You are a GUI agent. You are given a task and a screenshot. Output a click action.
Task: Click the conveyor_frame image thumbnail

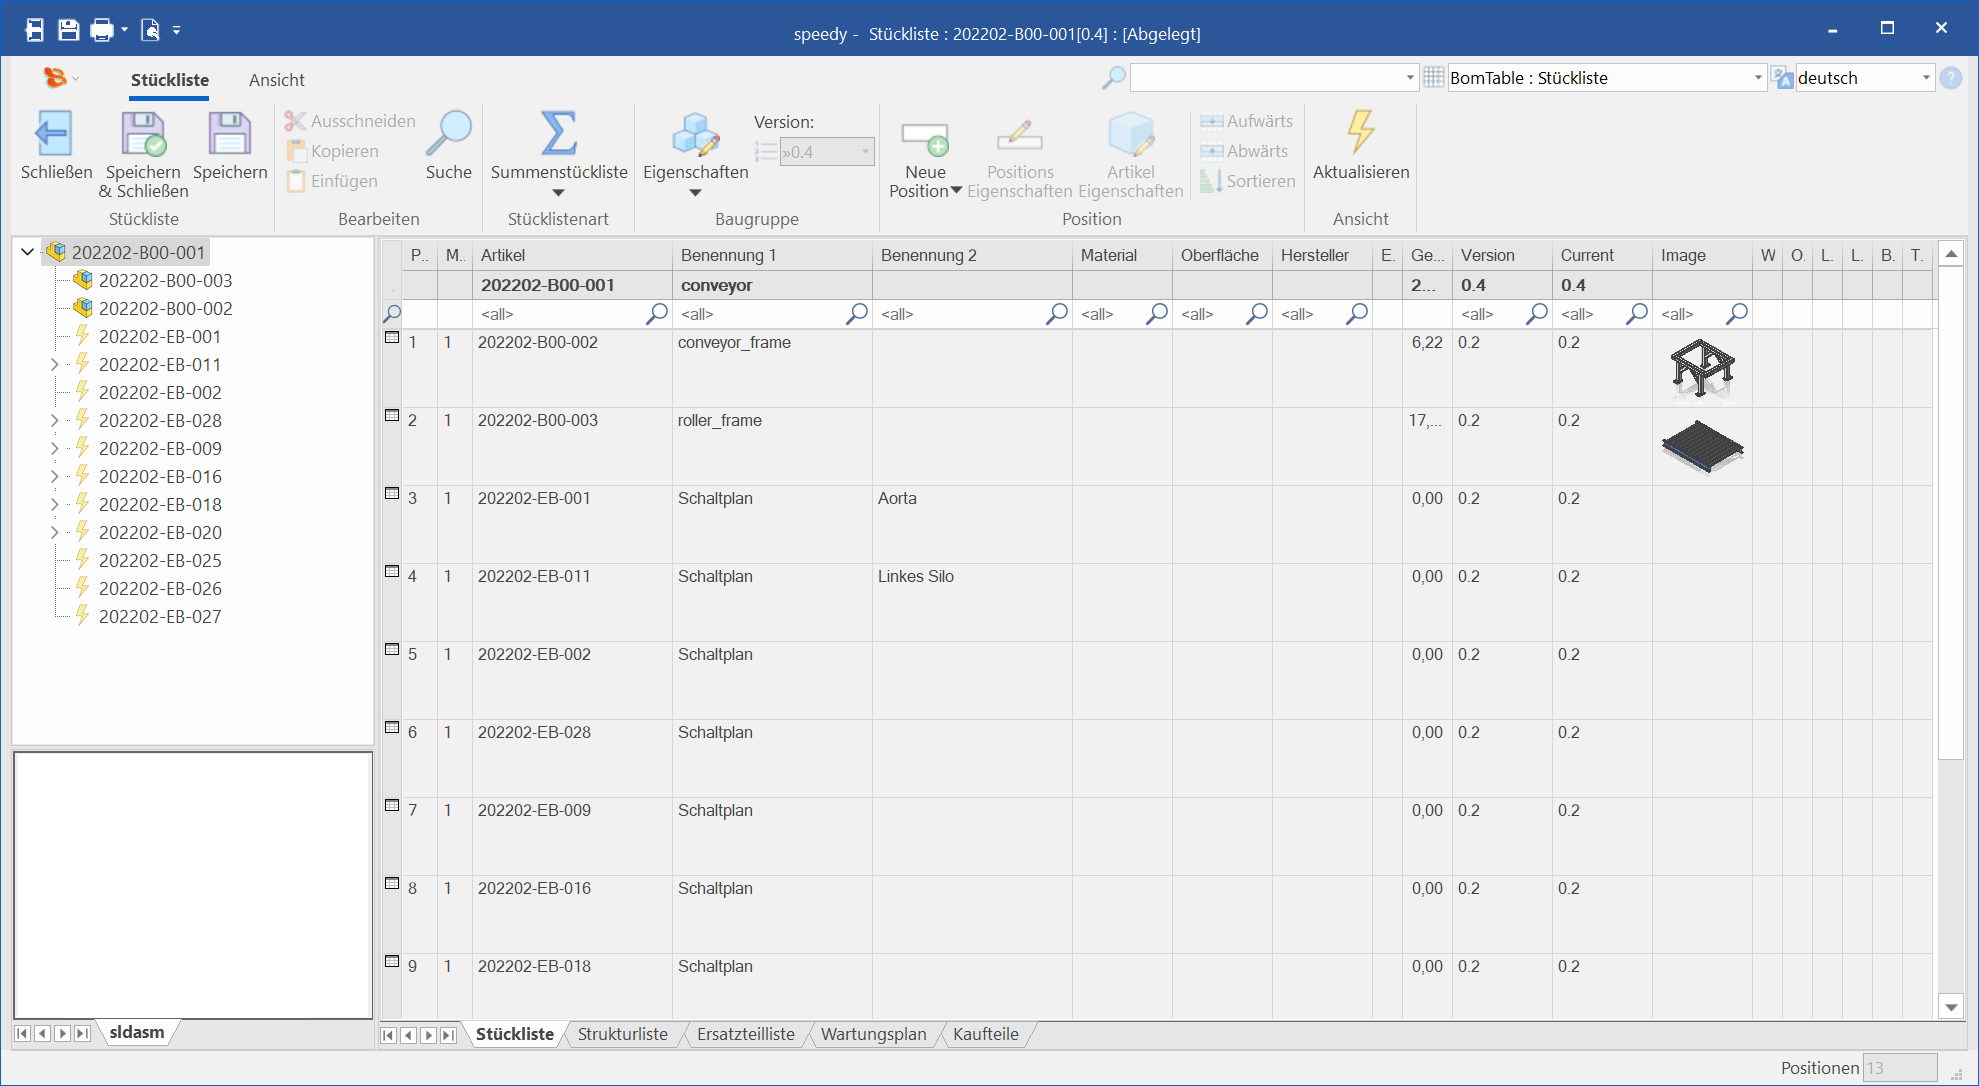click(x=1701, y=368)
